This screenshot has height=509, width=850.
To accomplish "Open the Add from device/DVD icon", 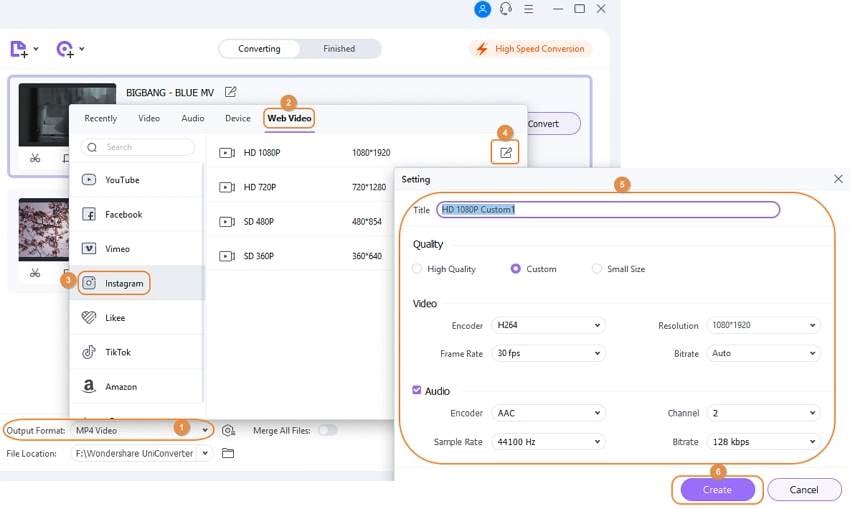I will (x=65, y=49).
